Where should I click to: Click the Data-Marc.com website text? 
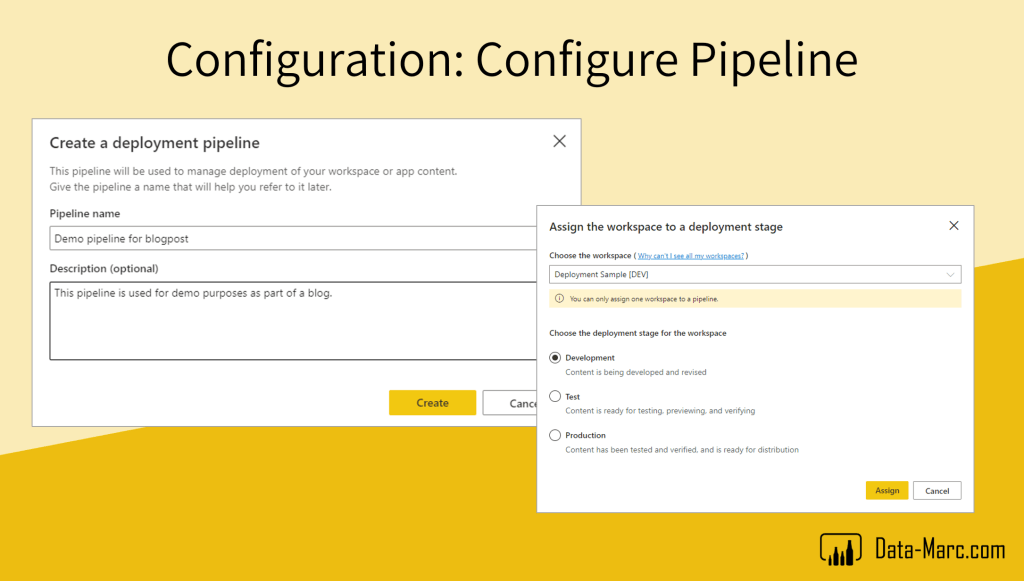pos(939,548)
